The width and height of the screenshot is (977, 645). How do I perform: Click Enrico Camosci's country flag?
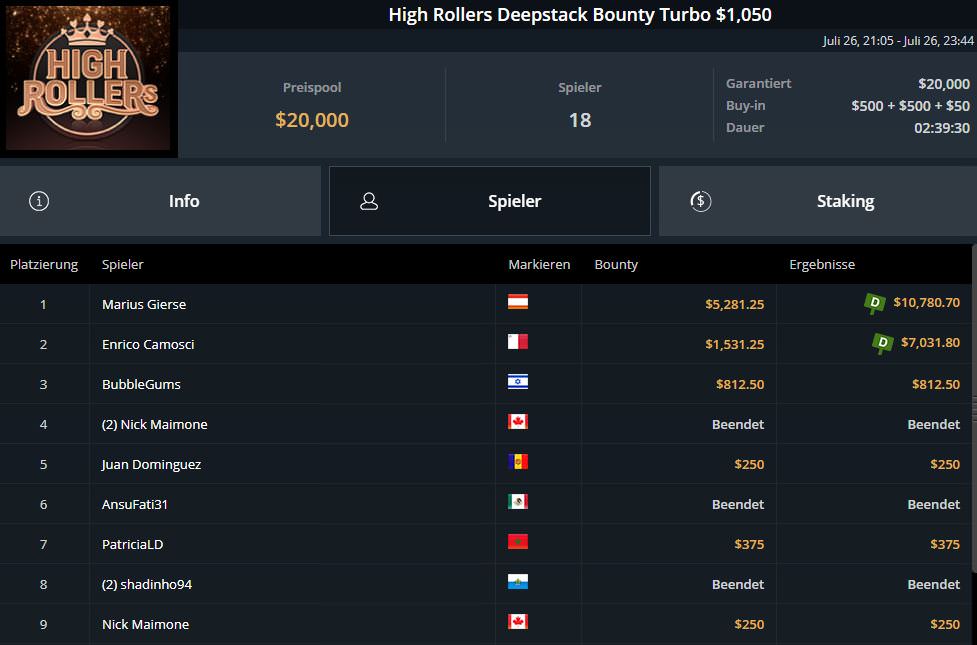pos(518,342)
